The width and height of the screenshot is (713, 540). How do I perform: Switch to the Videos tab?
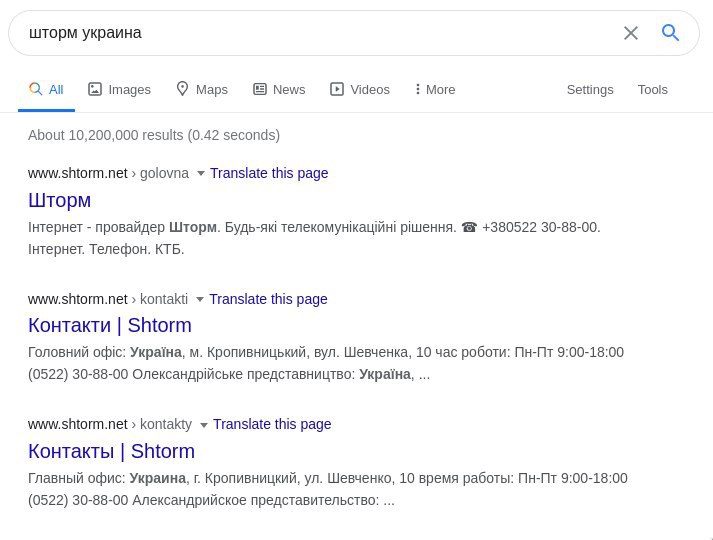click(360, 90)
